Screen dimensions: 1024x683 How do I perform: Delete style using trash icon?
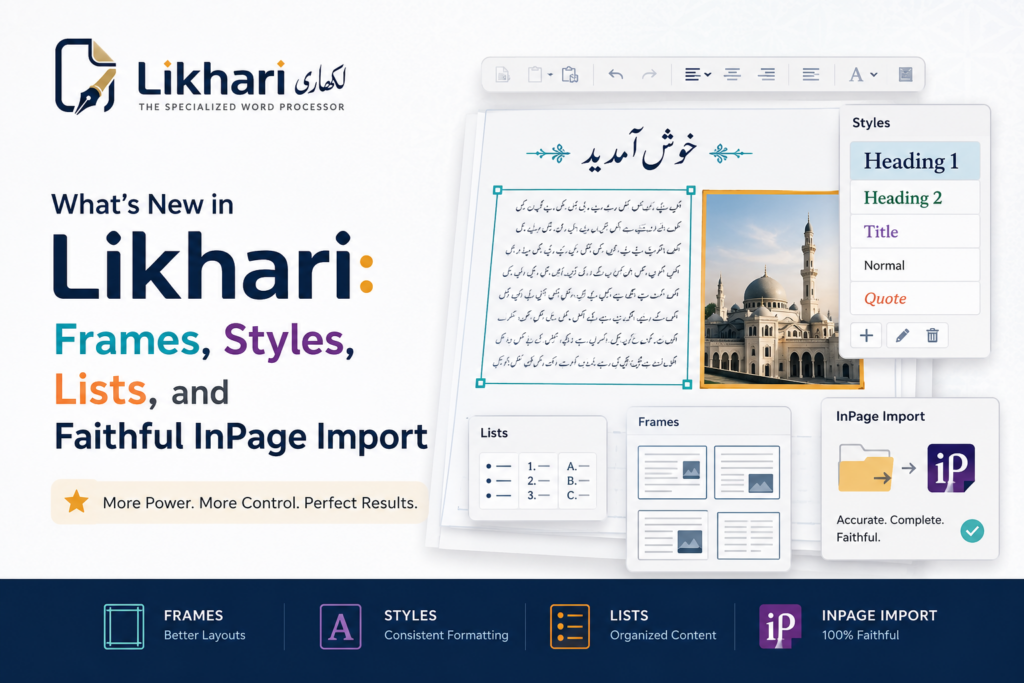(x=933, y=336)
